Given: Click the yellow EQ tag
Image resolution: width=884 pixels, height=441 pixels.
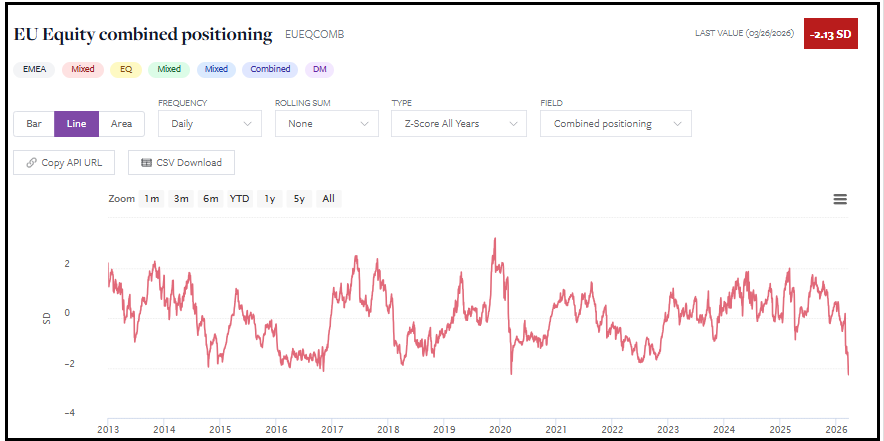Looking at the screenshot, I should tap(126, 70).
